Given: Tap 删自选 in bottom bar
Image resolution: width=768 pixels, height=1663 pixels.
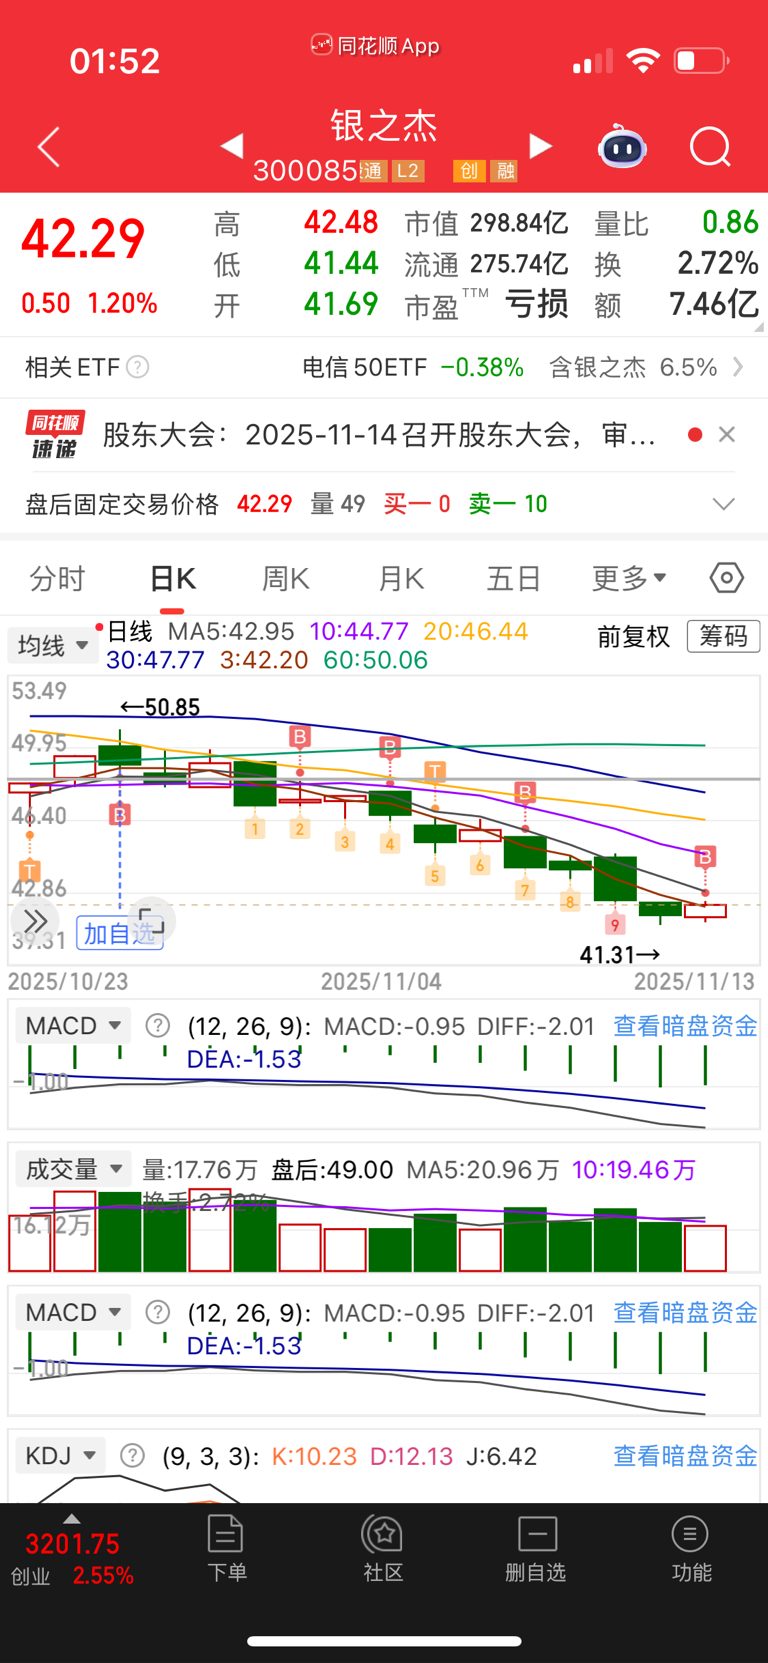Looking at the screenshot, I should tap(536, 1550).
